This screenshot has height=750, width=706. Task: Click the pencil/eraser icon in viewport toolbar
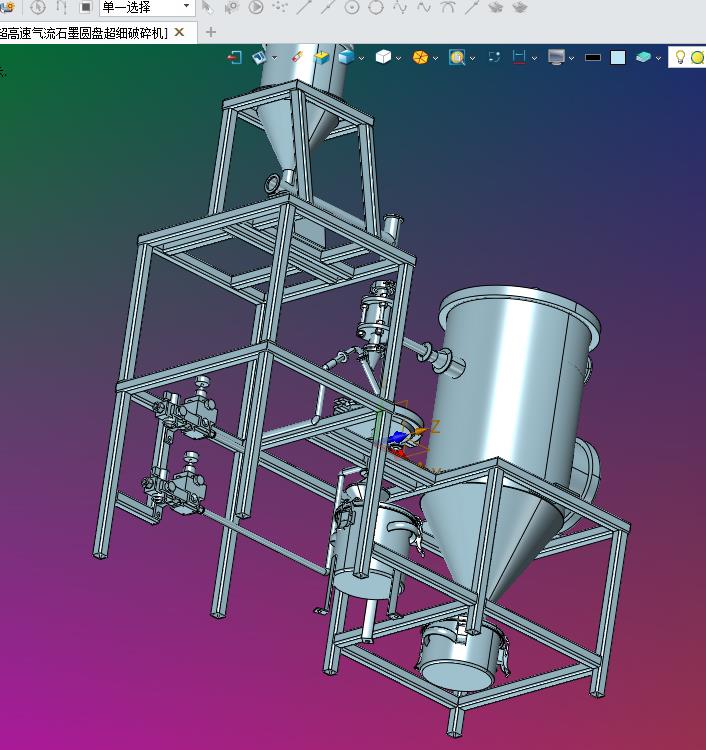point(297,57)
